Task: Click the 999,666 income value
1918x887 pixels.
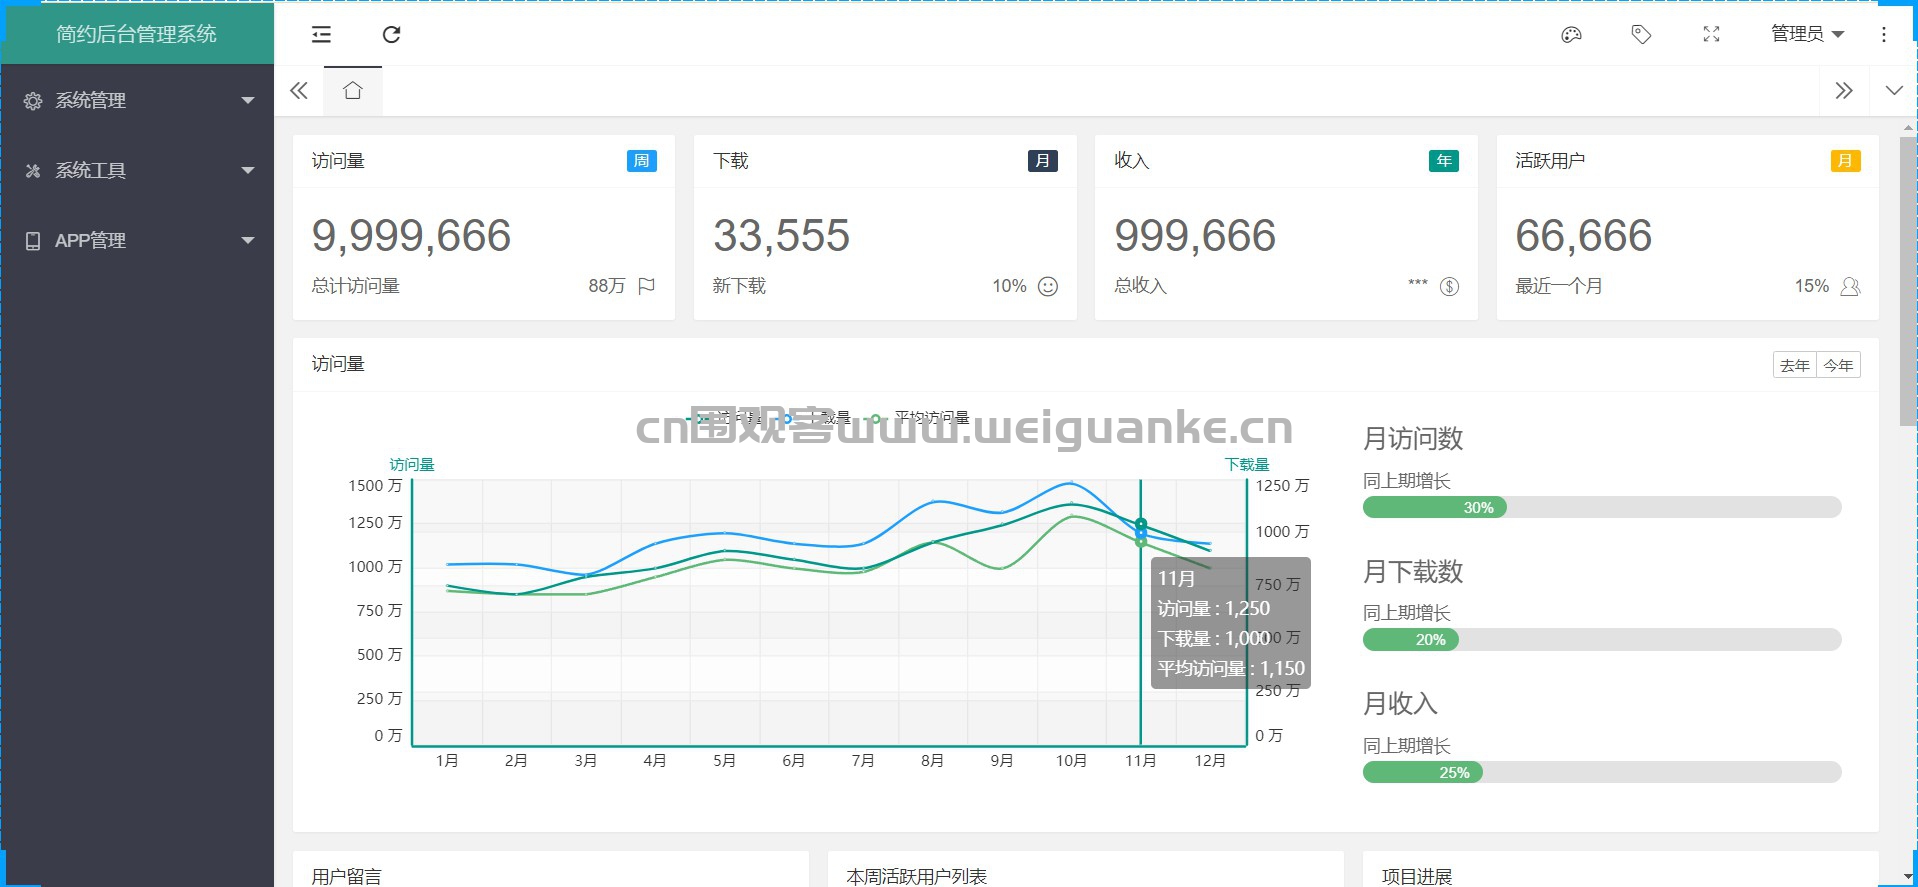Action: [1195, 236]
